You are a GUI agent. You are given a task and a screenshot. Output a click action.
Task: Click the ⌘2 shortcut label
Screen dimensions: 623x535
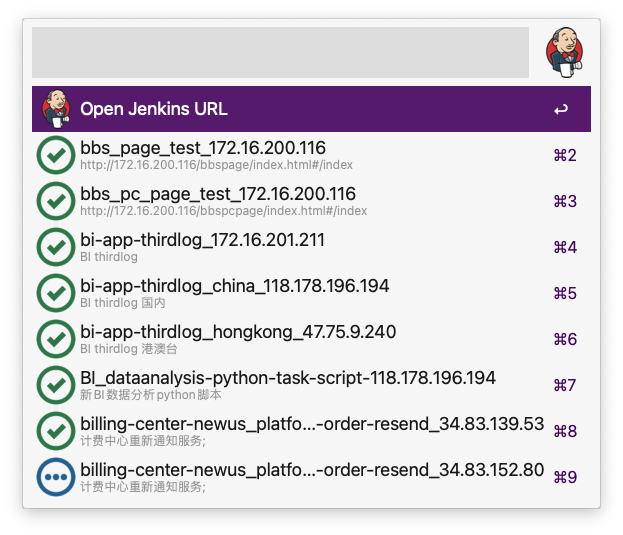[565, 155]
